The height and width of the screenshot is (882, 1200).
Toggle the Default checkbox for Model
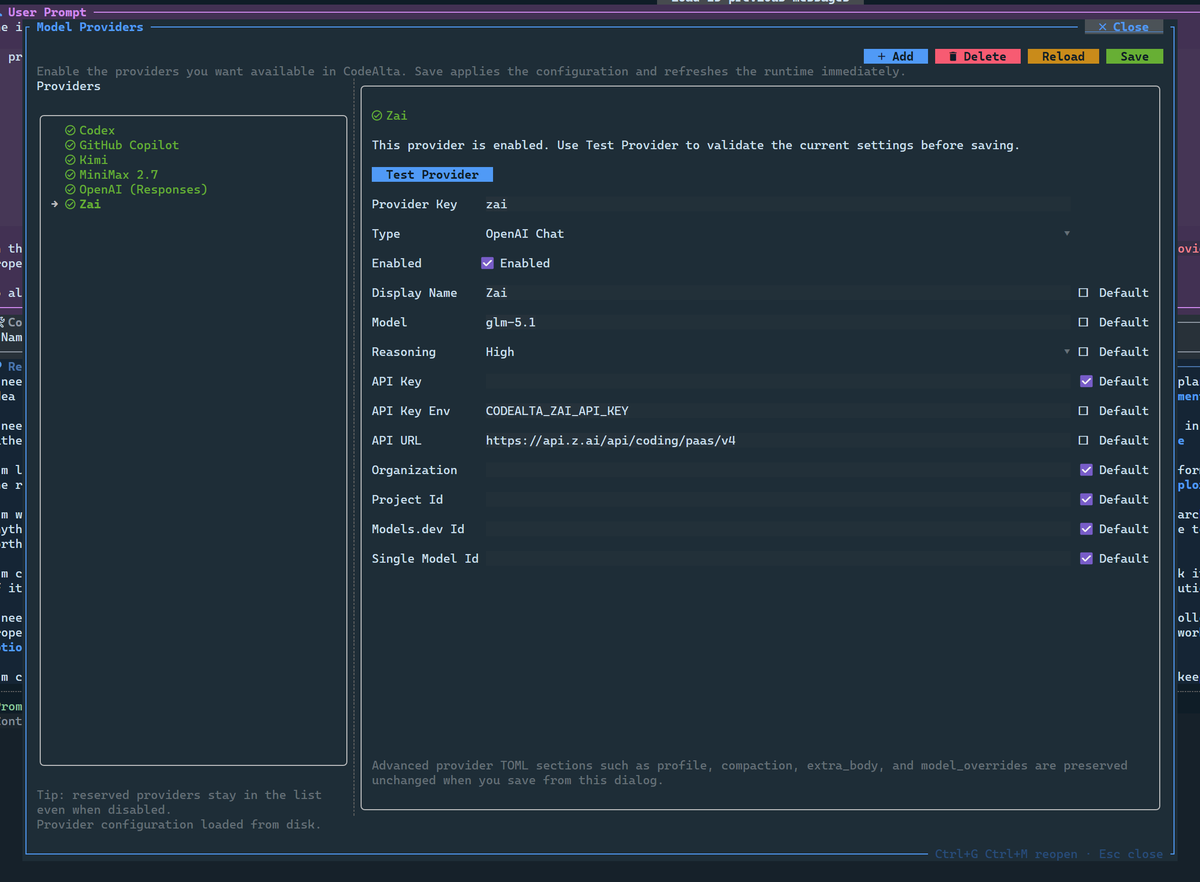click(1084, 322)
